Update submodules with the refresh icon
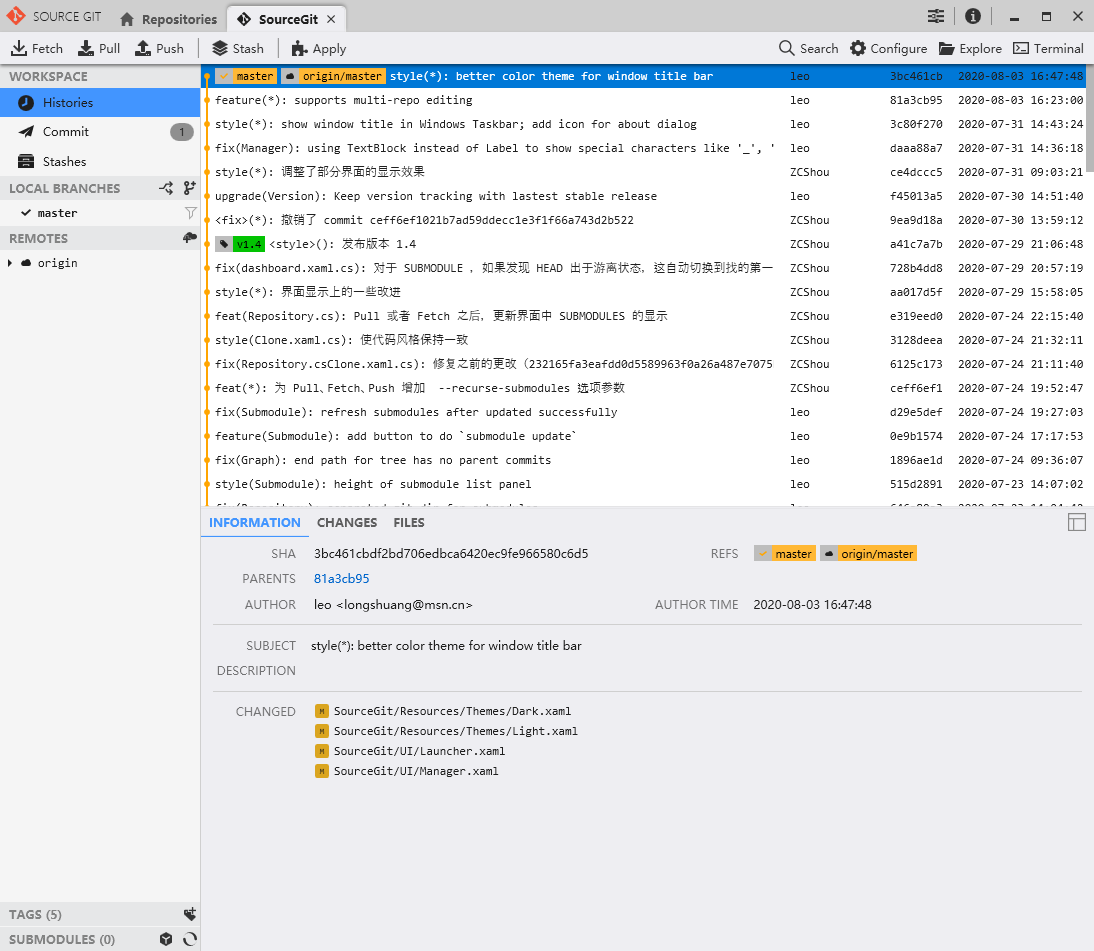Viewport: 1094px width, 951px height. pos(190,939)
